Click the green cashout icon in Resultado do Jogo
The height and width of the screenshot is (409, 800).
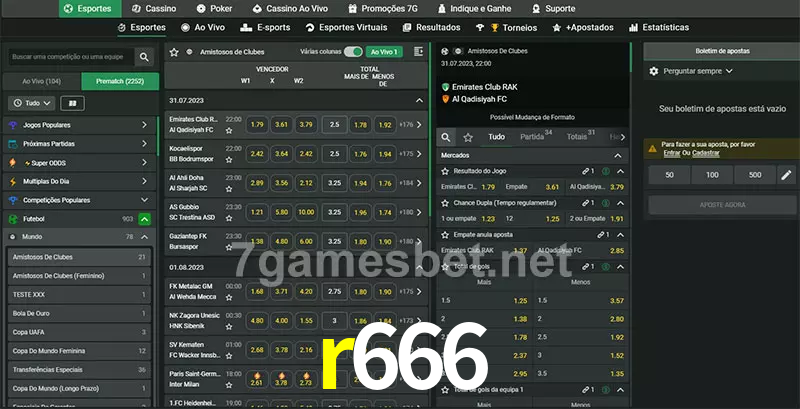click(606, 171)
